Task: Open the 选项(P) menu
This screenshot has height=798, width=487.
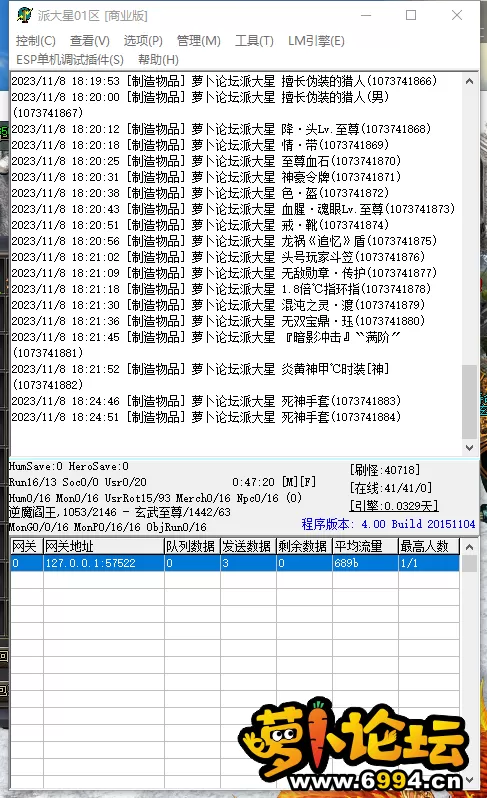Action: click(143, 41)
